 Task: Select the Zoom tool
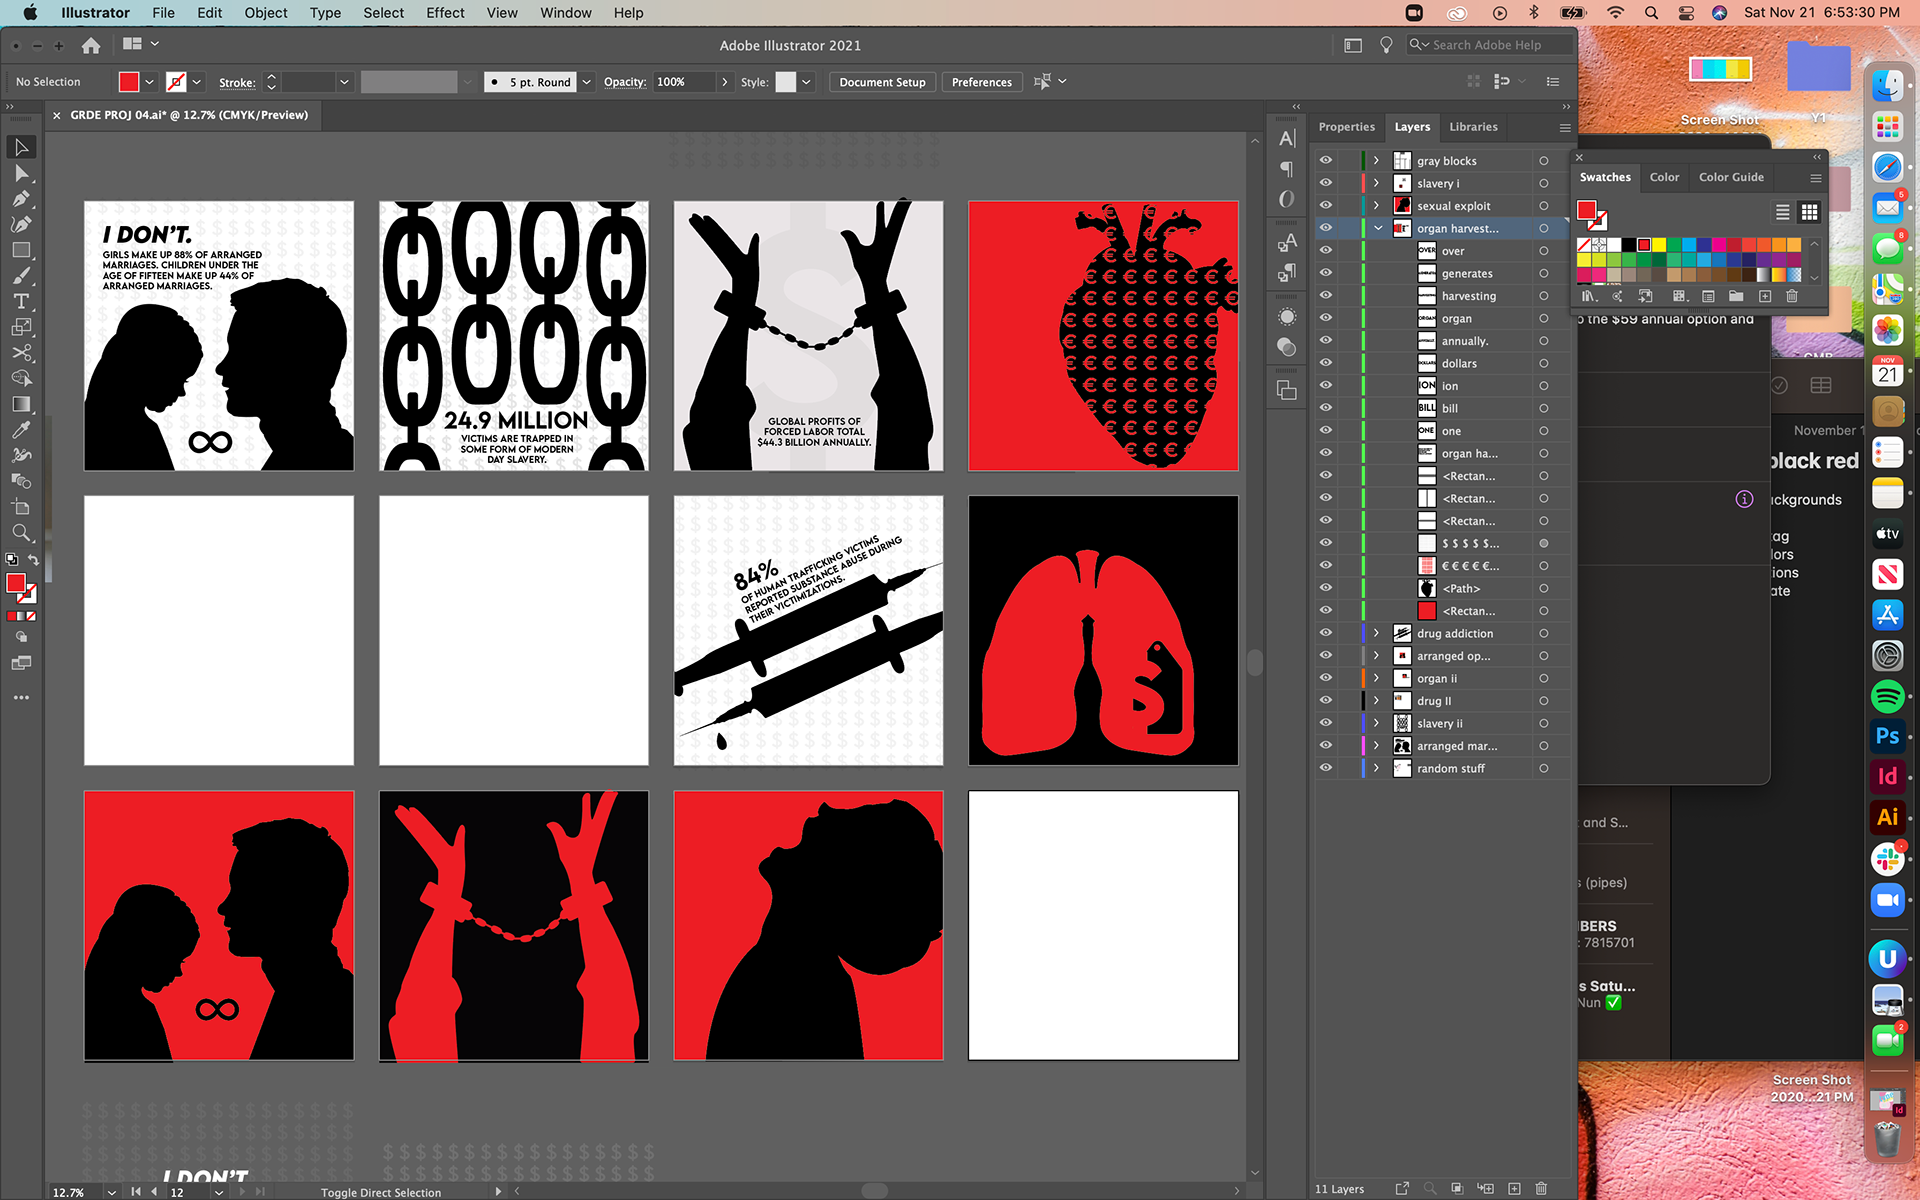(21, 533)
